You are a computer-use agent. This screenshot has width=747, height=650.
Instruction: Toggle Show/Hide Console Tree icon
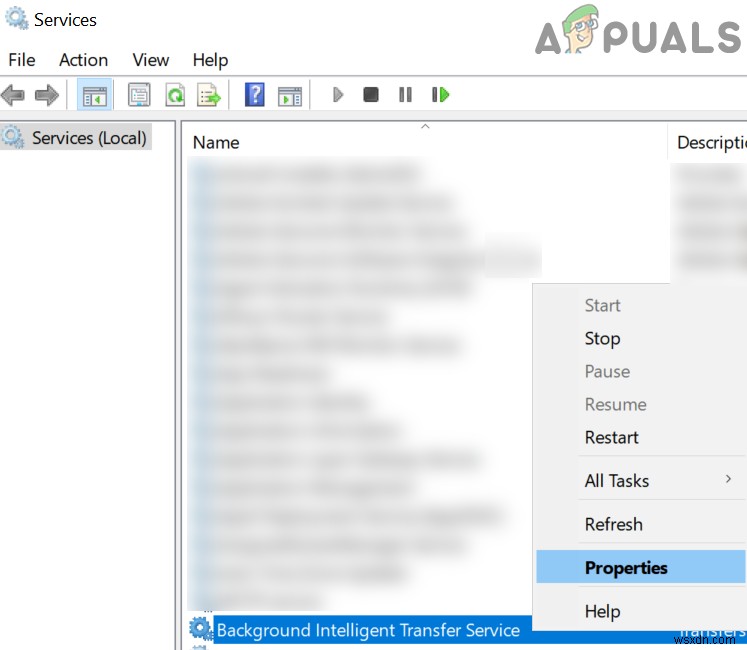[94, 95]
